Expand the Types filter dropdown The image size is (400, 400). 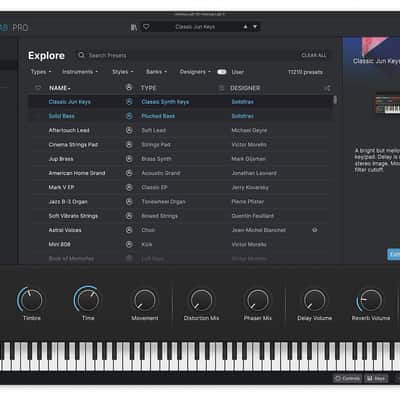point(41,72)
